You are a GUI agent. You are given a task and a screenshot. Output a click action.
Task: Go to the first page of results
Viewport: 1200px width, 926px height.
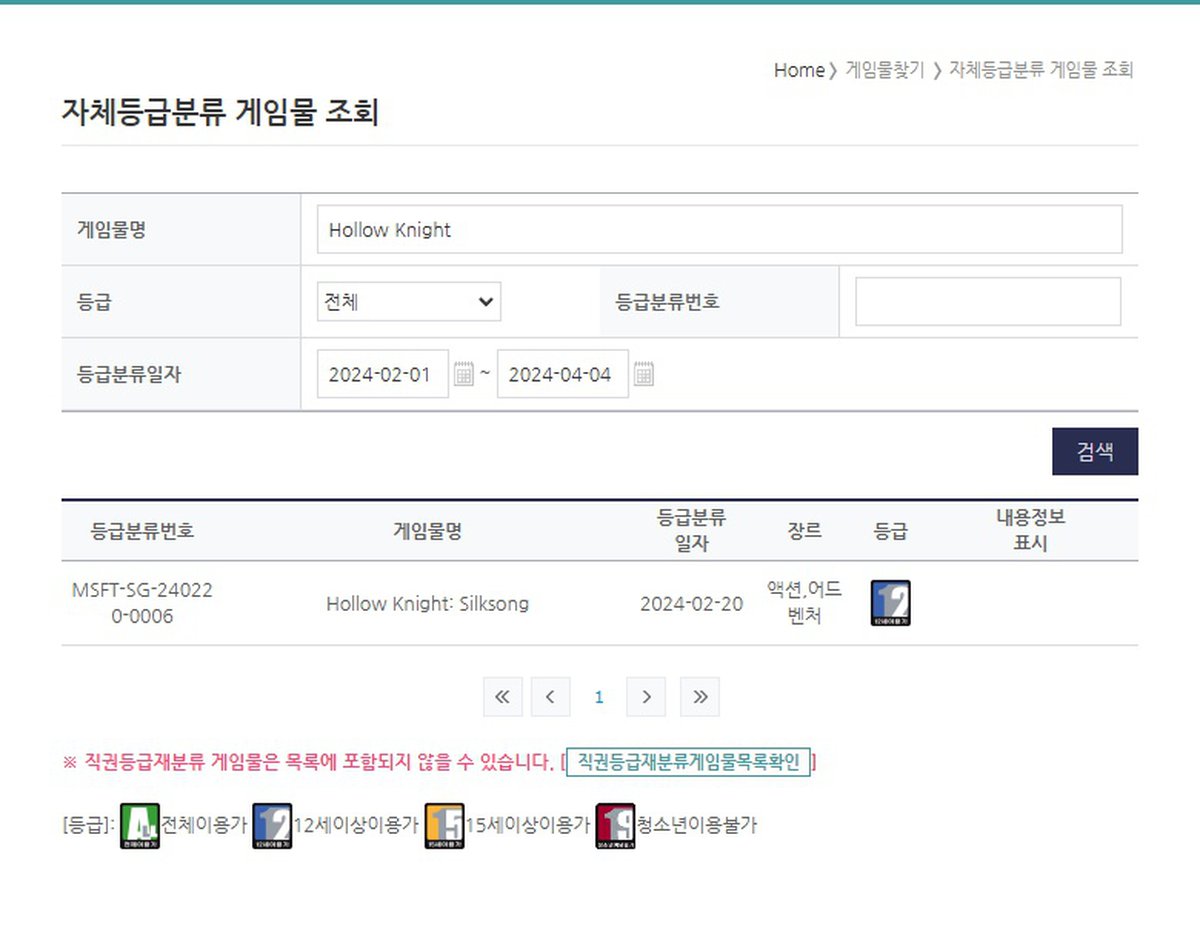tap(502, 697)
